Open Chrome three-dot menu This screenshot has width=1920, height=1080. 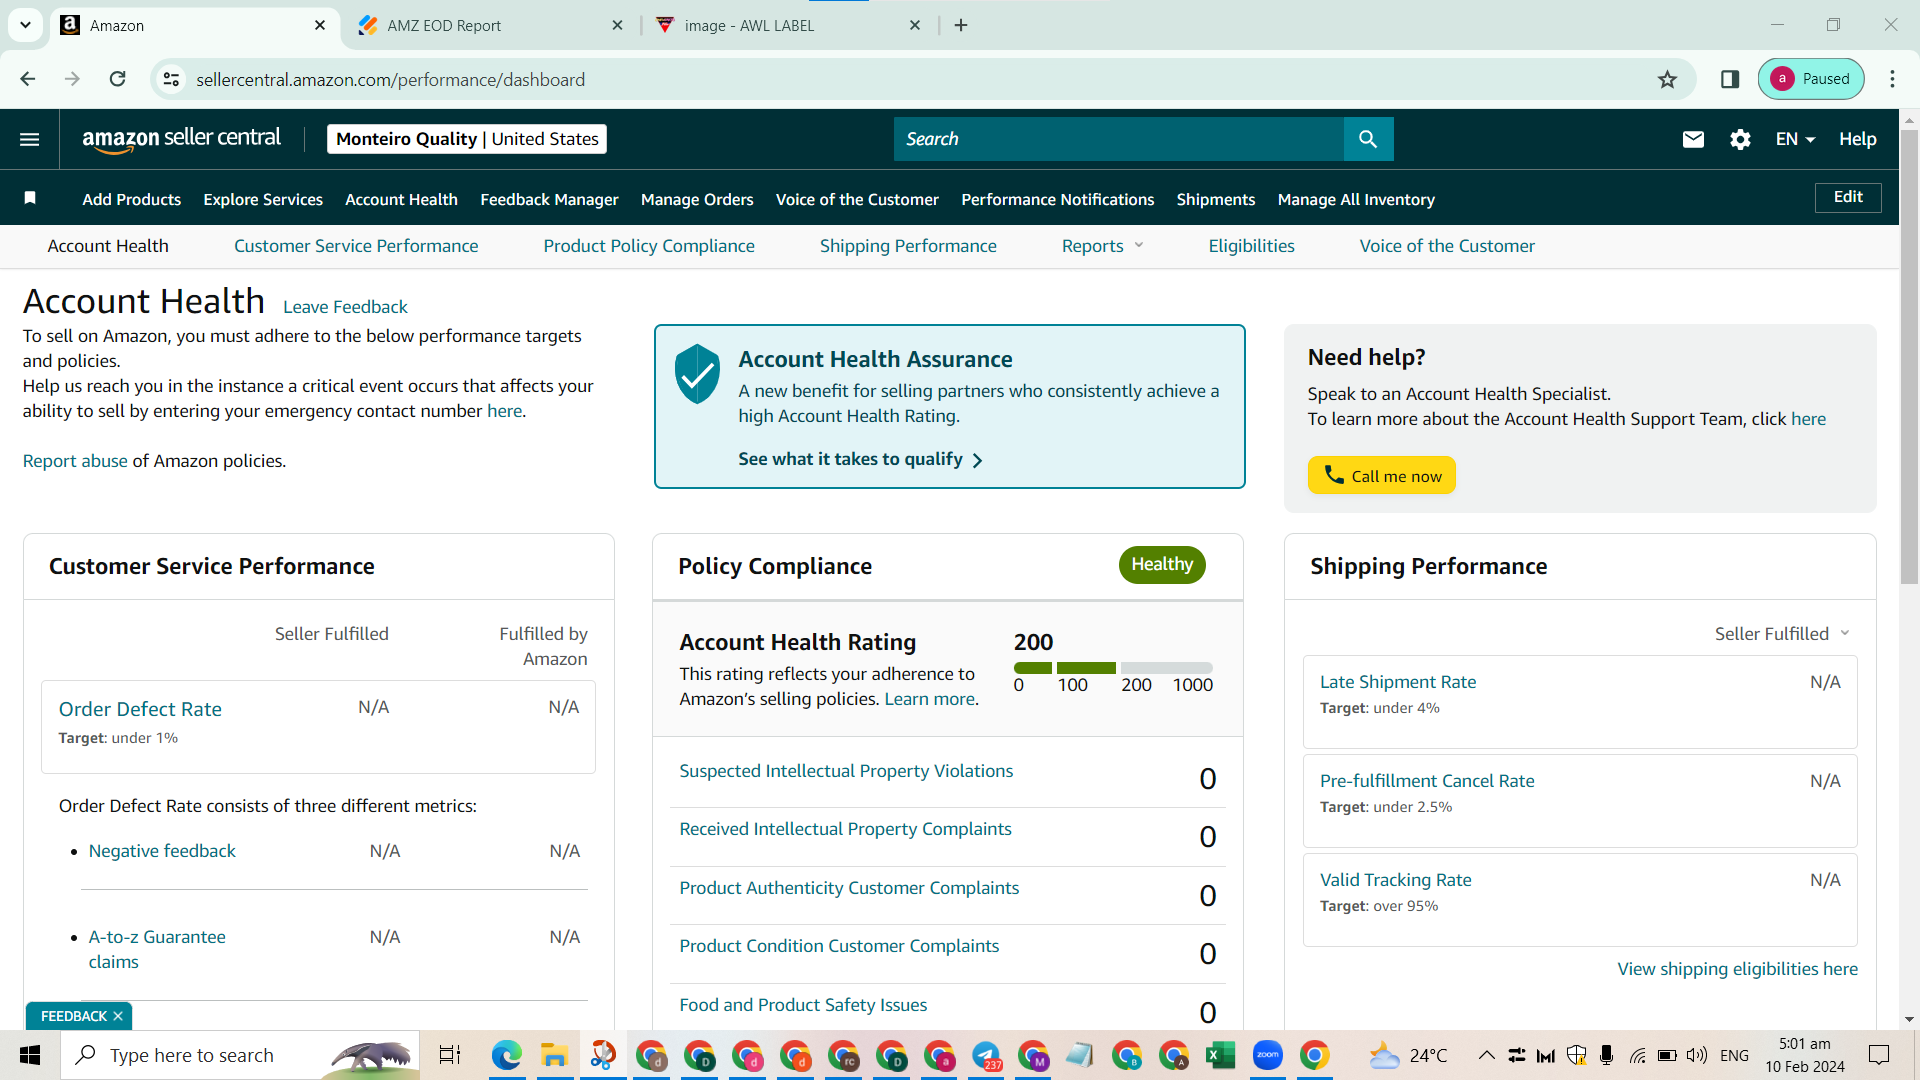coord(1892,79)
